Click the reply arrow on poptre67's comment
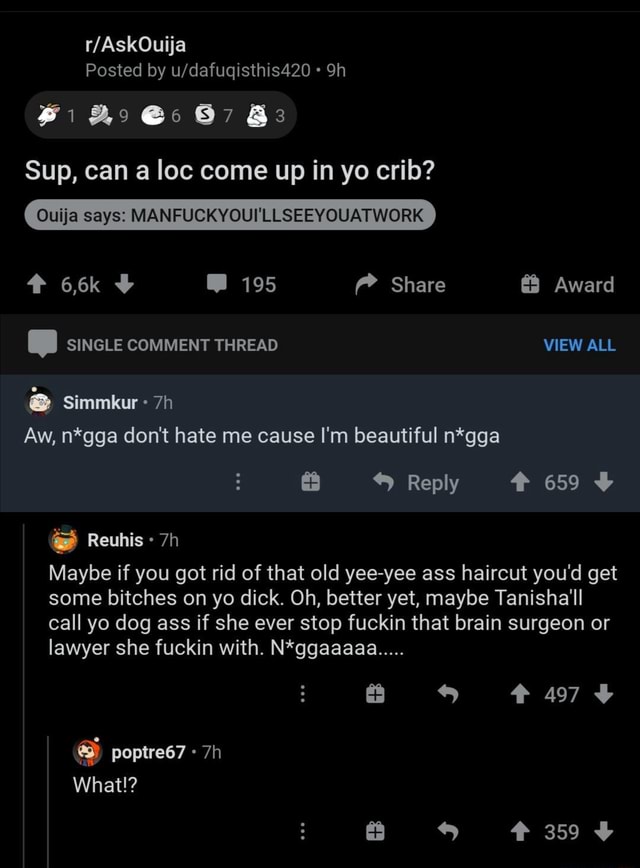640x868 pixels. (x=446, y=832)
